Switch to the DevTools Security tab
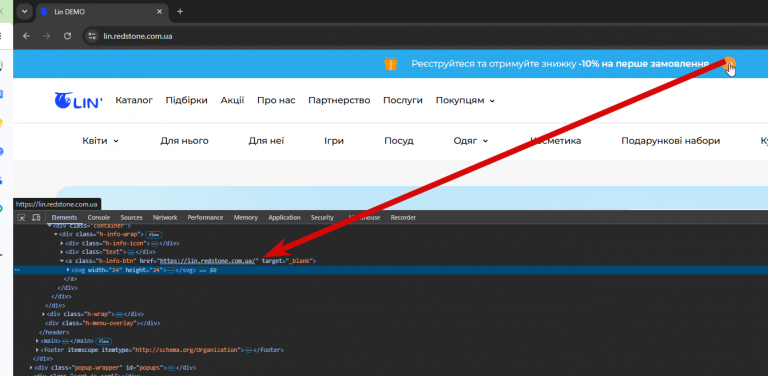Viewport: 768px width, 376px height. pos(322,217)
